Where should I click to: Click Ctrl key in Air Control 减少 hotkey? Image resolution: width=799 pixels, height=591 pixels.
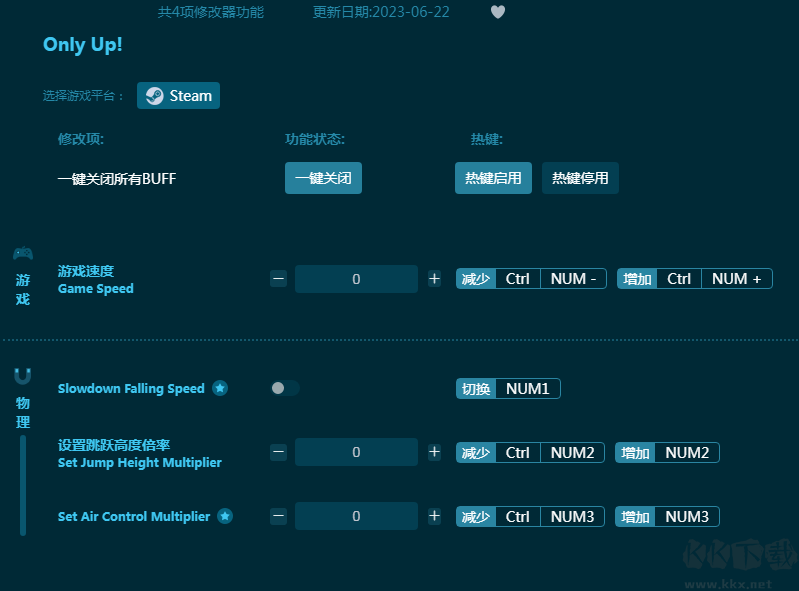tap(518, 517)
